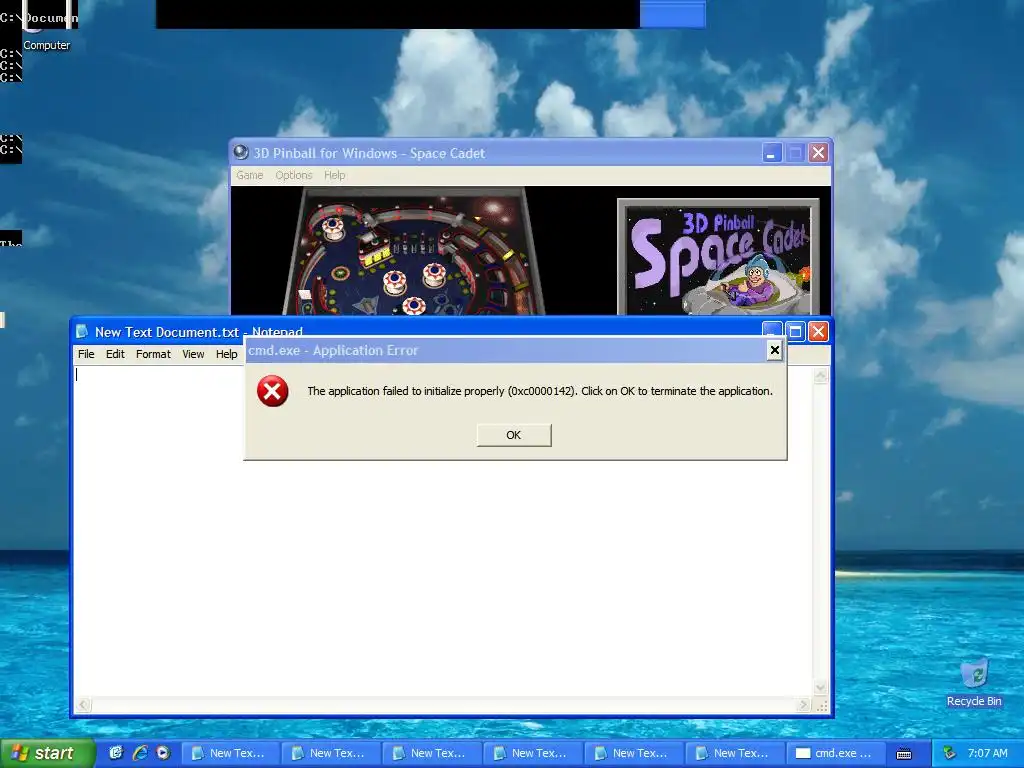Open Notepad's Help menu

(227, 354)
